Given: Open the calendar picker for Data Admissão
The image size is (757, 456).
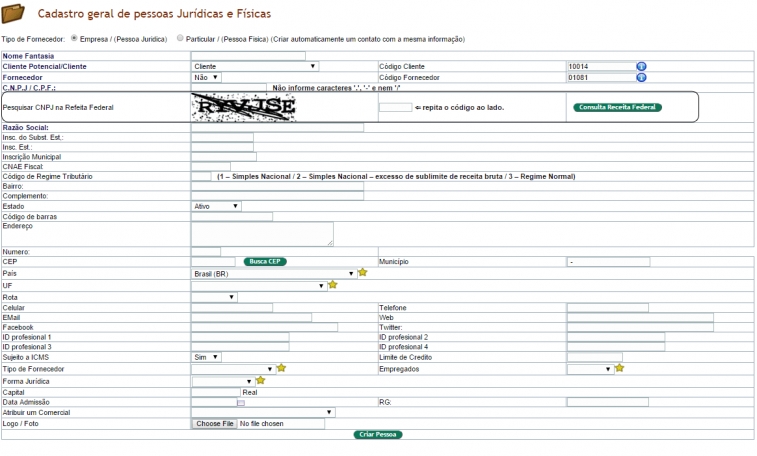Looking at the screenshot, I should pos(241,402).
